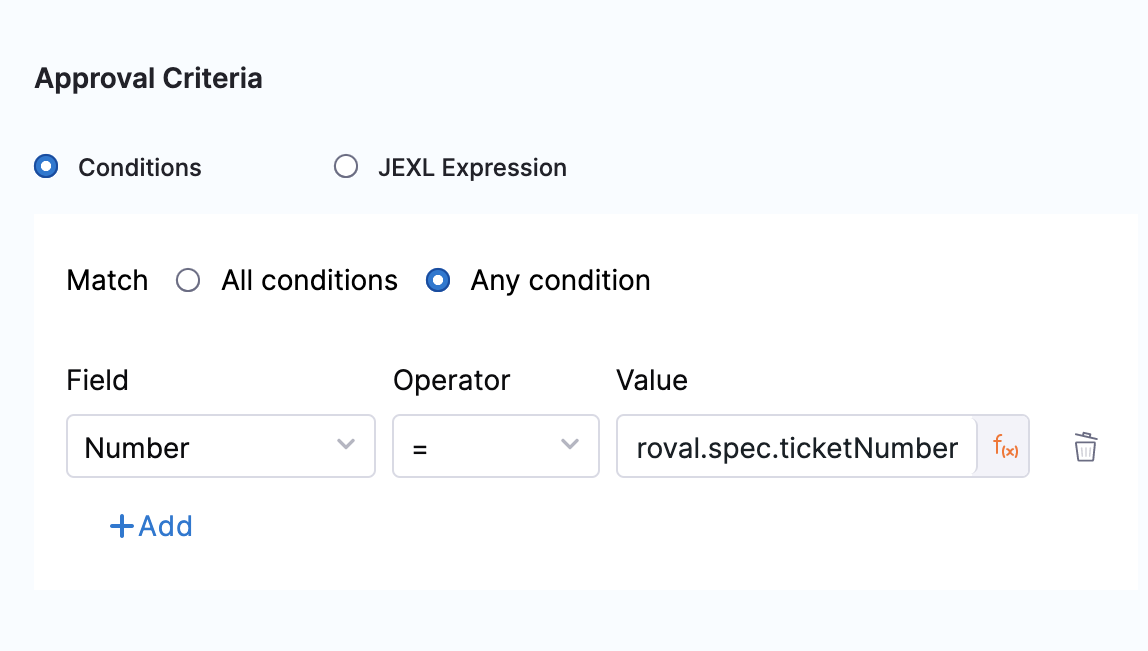Screen dimensions: 1148x651
Task: Click the JEXL Expression label text
Action: click(x=472, y=168)
